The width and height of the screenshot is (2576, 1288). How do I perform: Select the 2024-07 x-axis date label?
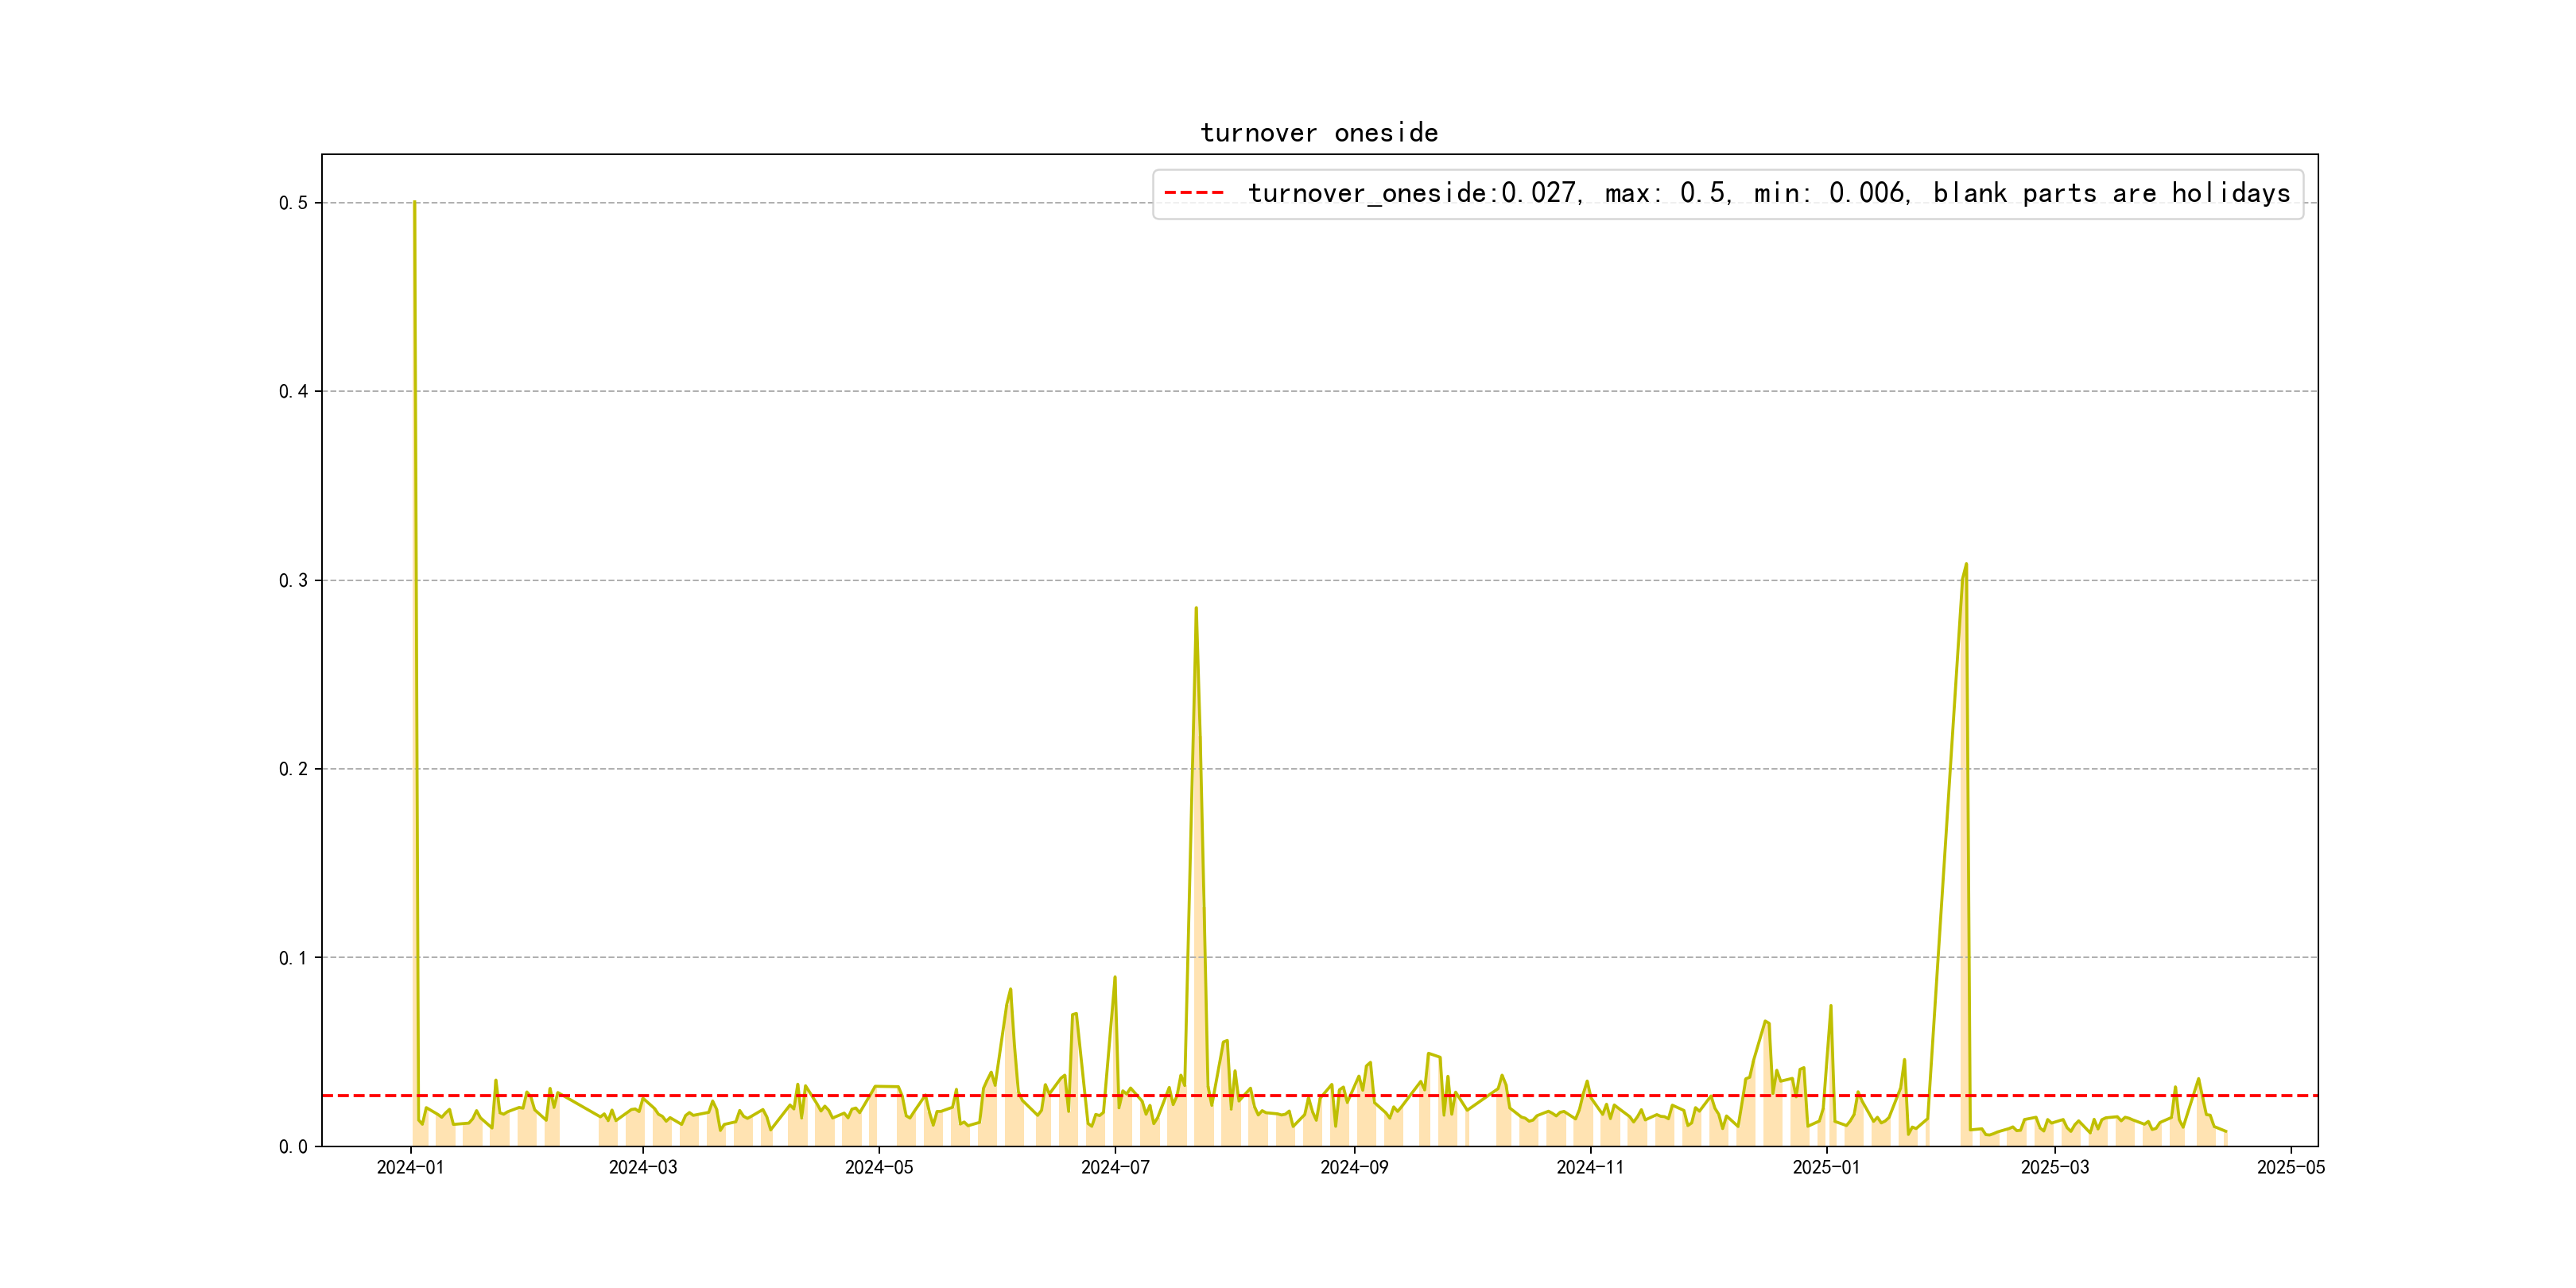[x=1115, y=1167]
